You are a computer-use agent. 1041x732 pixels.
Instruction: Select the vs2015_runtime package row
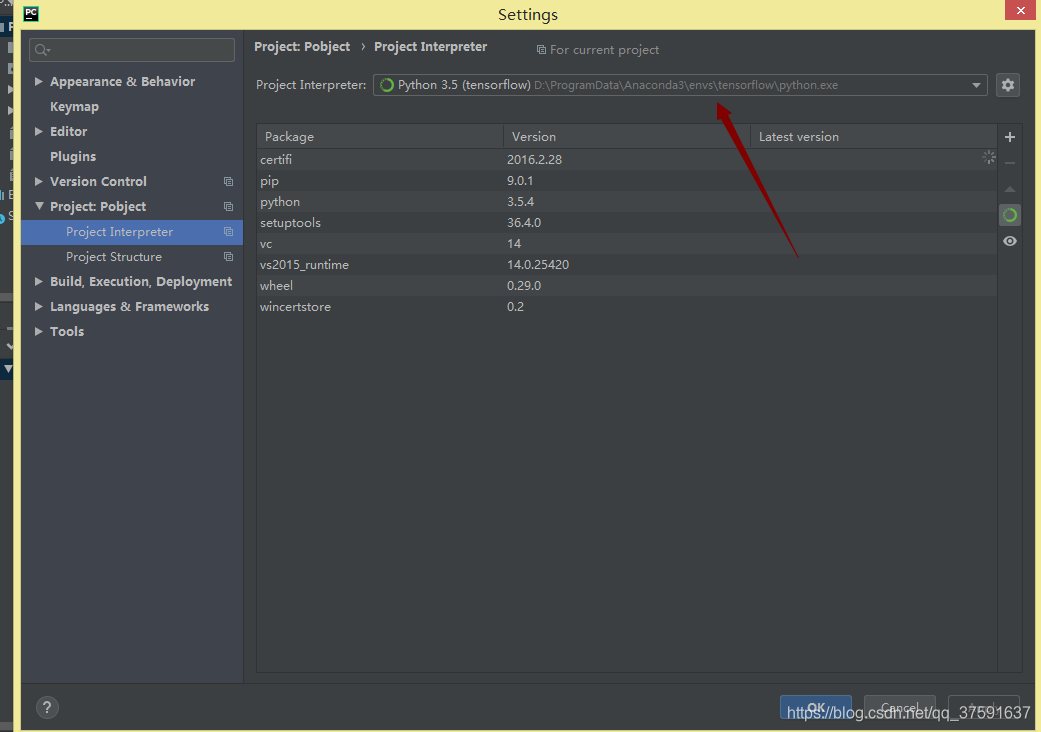[x=627, y=265]
